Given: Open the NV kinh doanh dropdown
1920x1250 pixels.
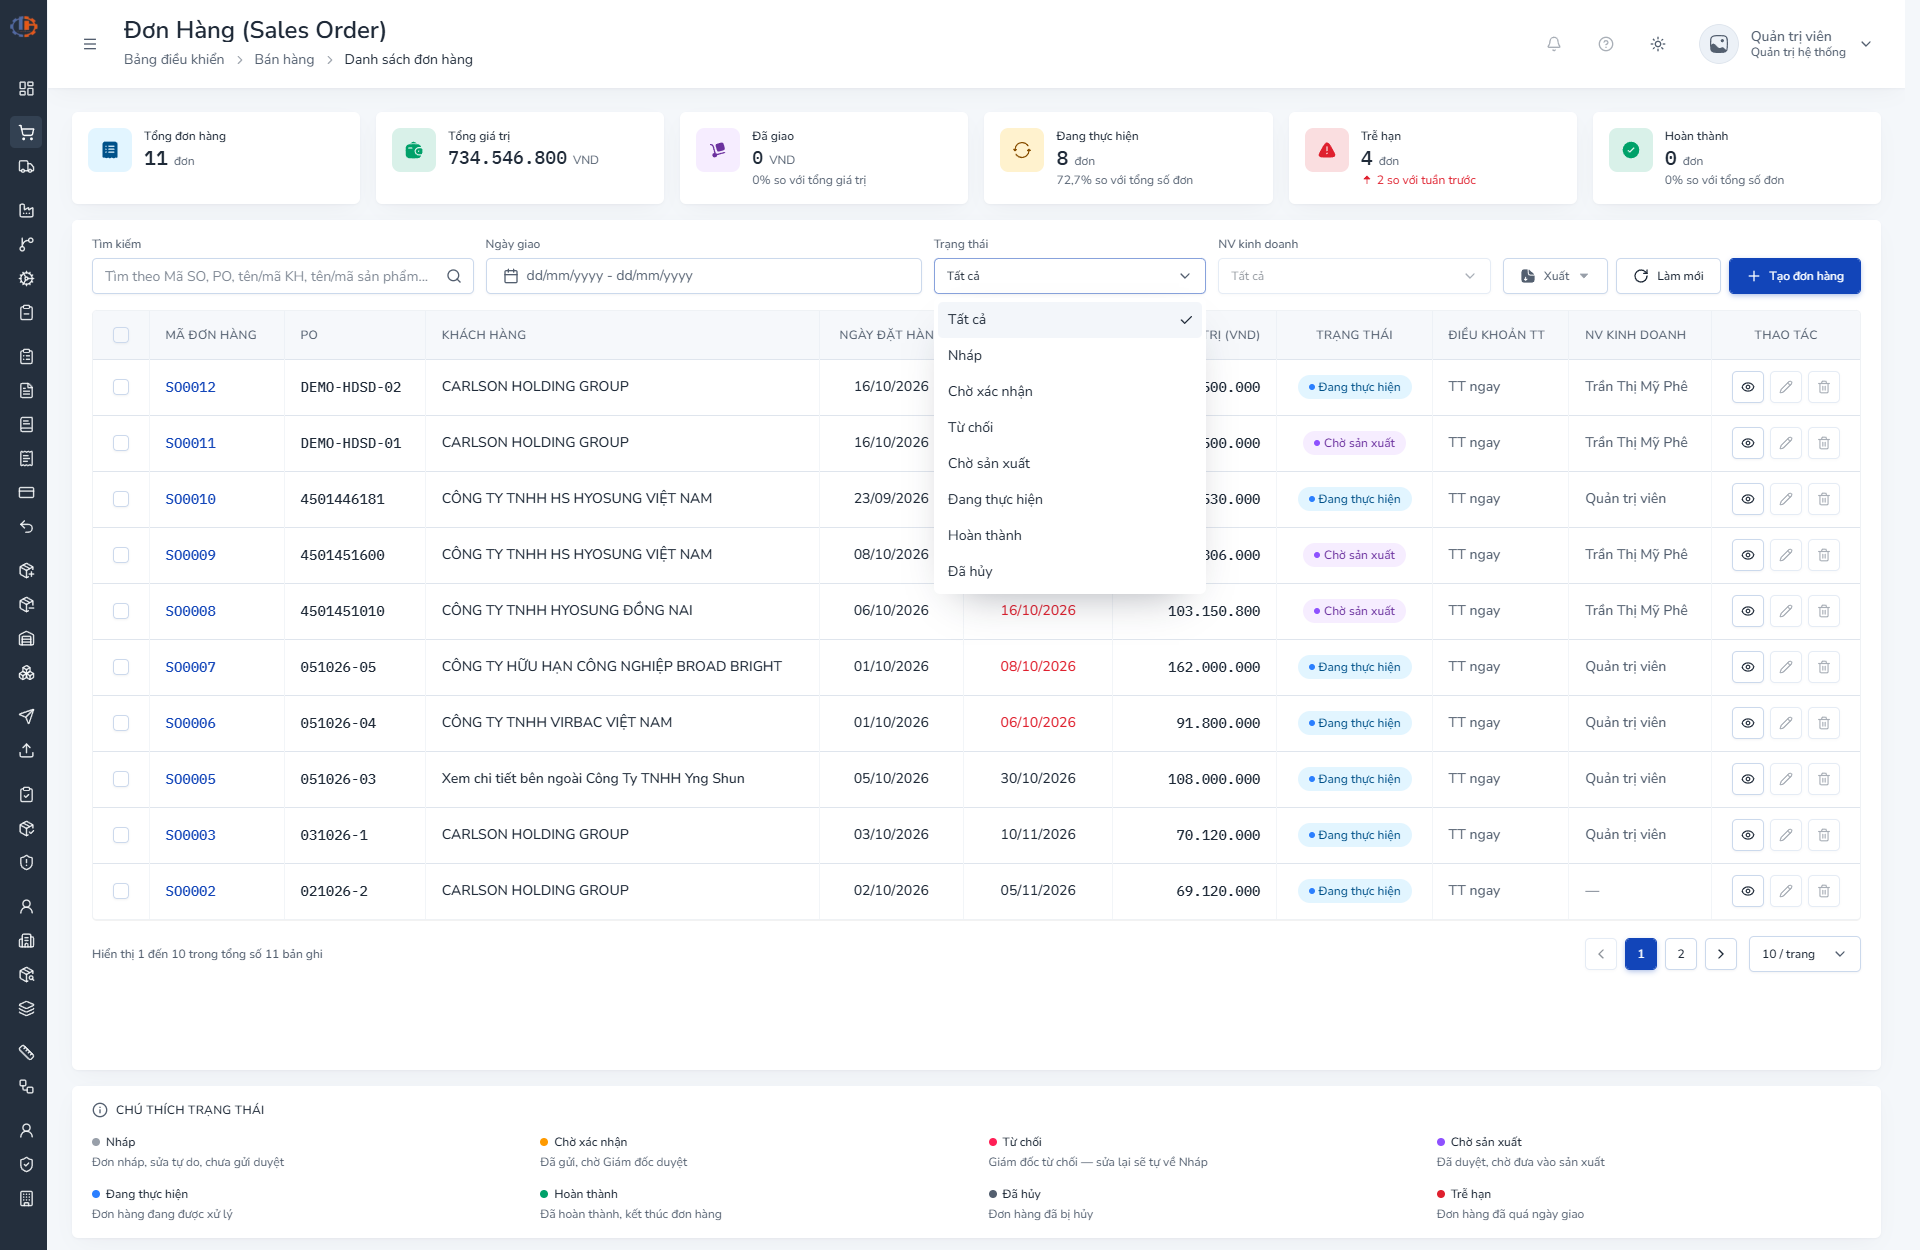Looking at the screenshot, I should point(1354,276).
